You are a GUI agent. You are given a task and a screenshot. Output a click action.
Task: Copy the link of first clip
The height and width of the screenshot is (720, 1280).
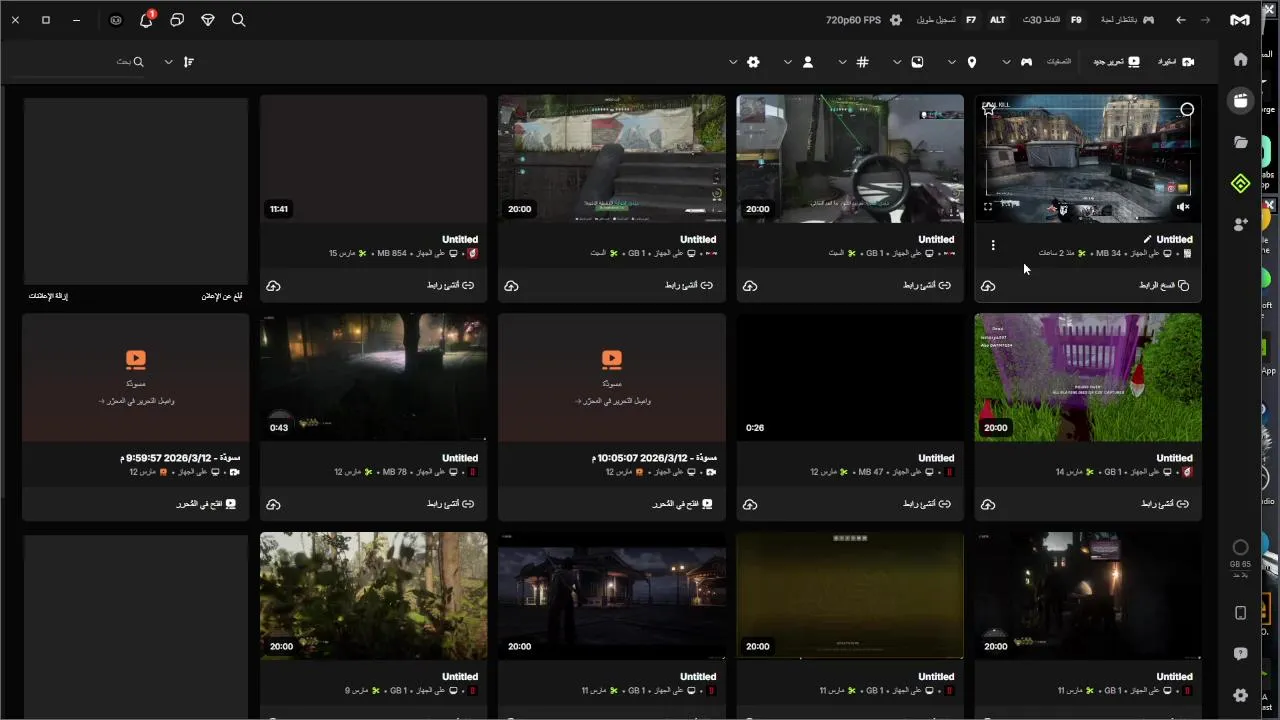click(1164, 286)
